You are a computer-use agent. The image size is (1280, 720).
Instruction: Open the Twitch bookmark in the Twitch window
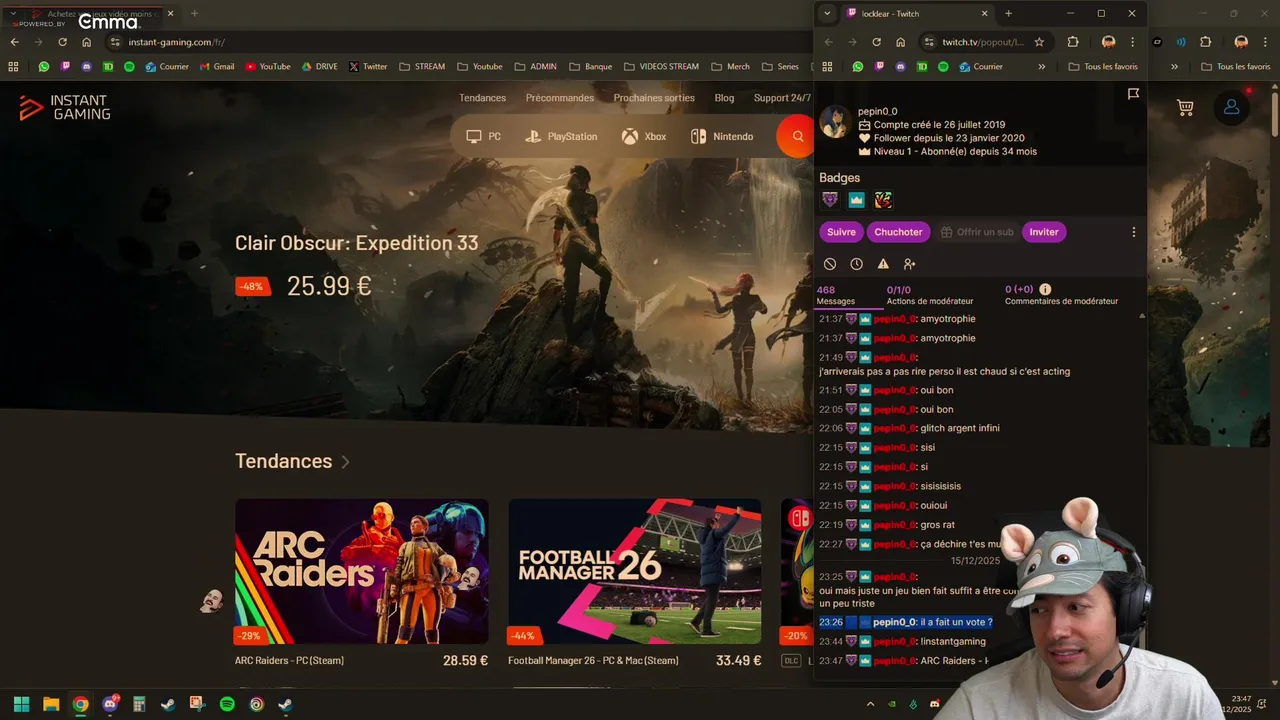[x=878, y=67]
